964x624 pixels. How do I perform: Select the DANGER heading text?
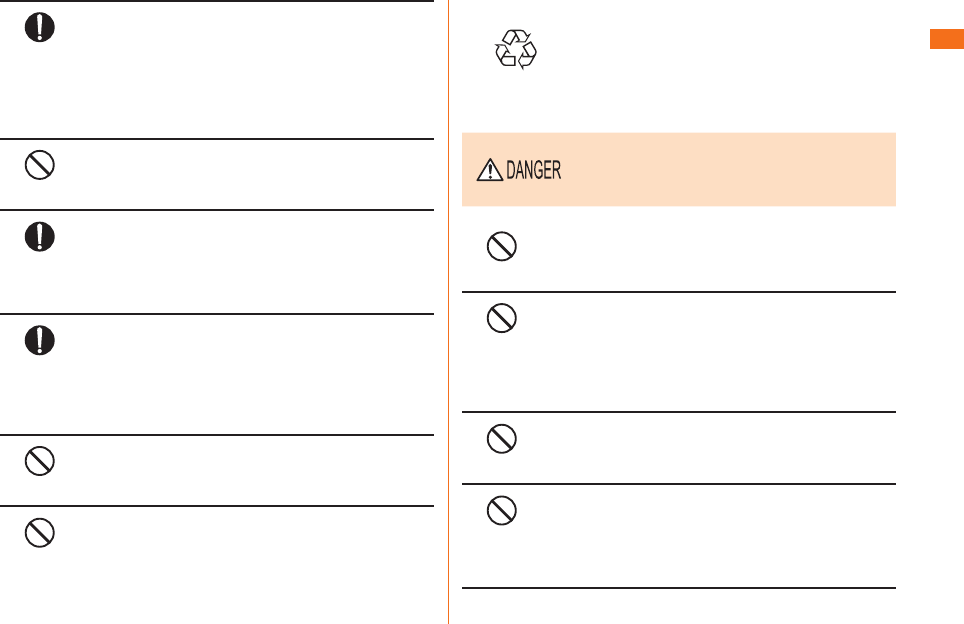(534, 170)
